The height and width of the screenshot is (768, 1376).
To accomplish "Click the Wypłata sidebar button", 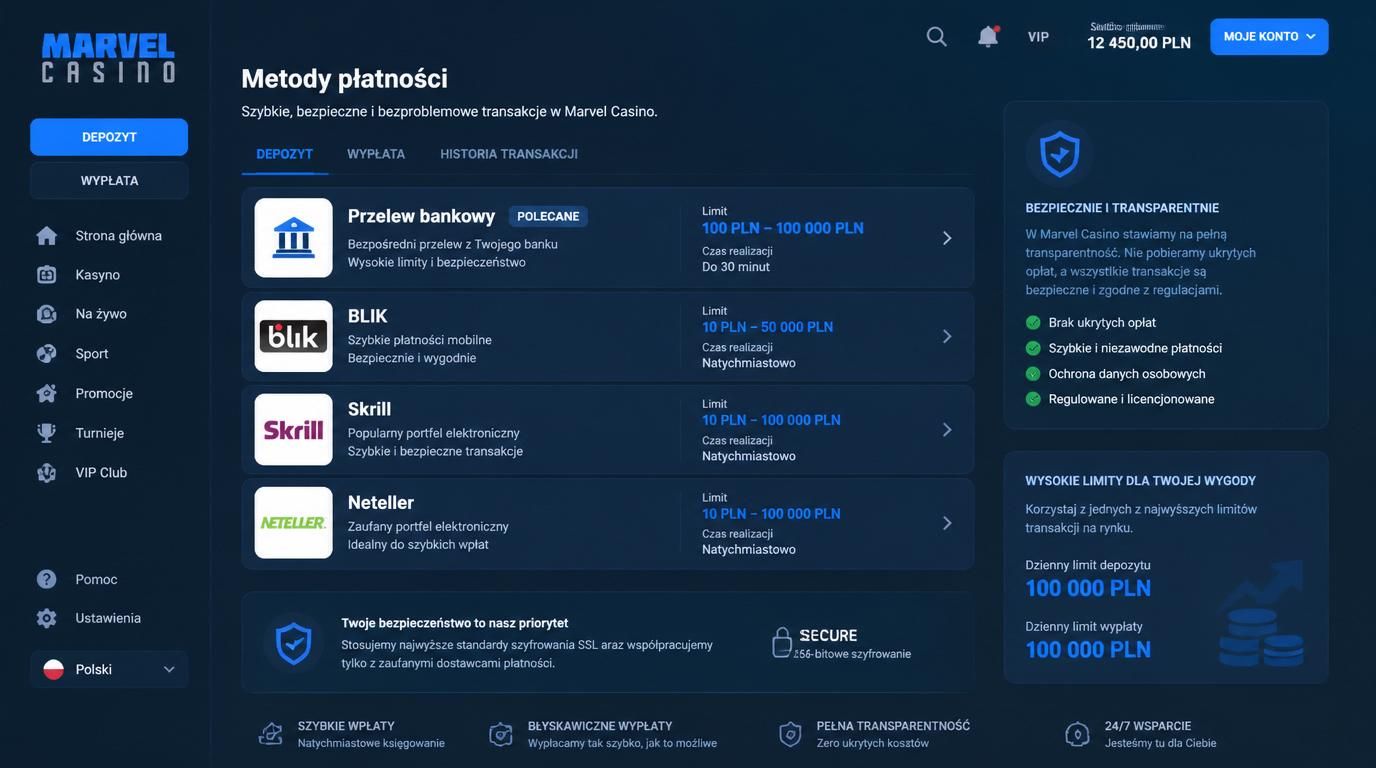I will (x=109, y=181).
